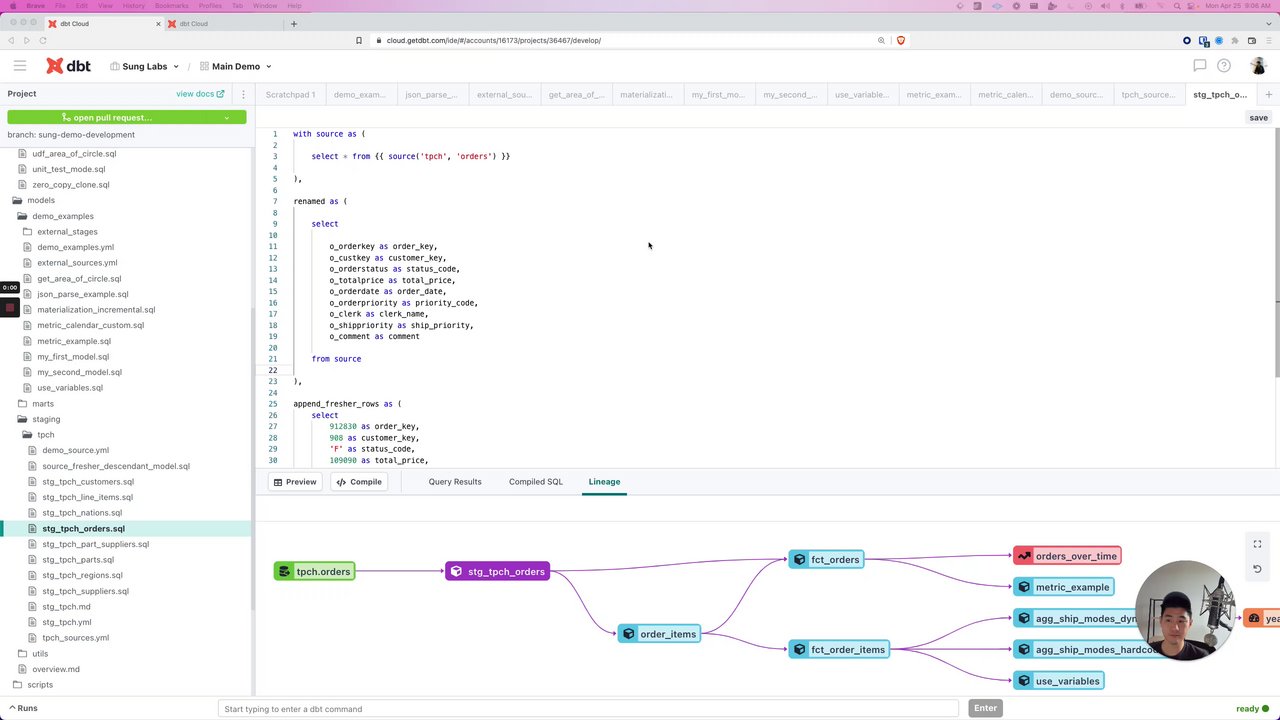Screen dimensions: 1280x720
Task: Open the help question mark icon
Action: 1224,66
